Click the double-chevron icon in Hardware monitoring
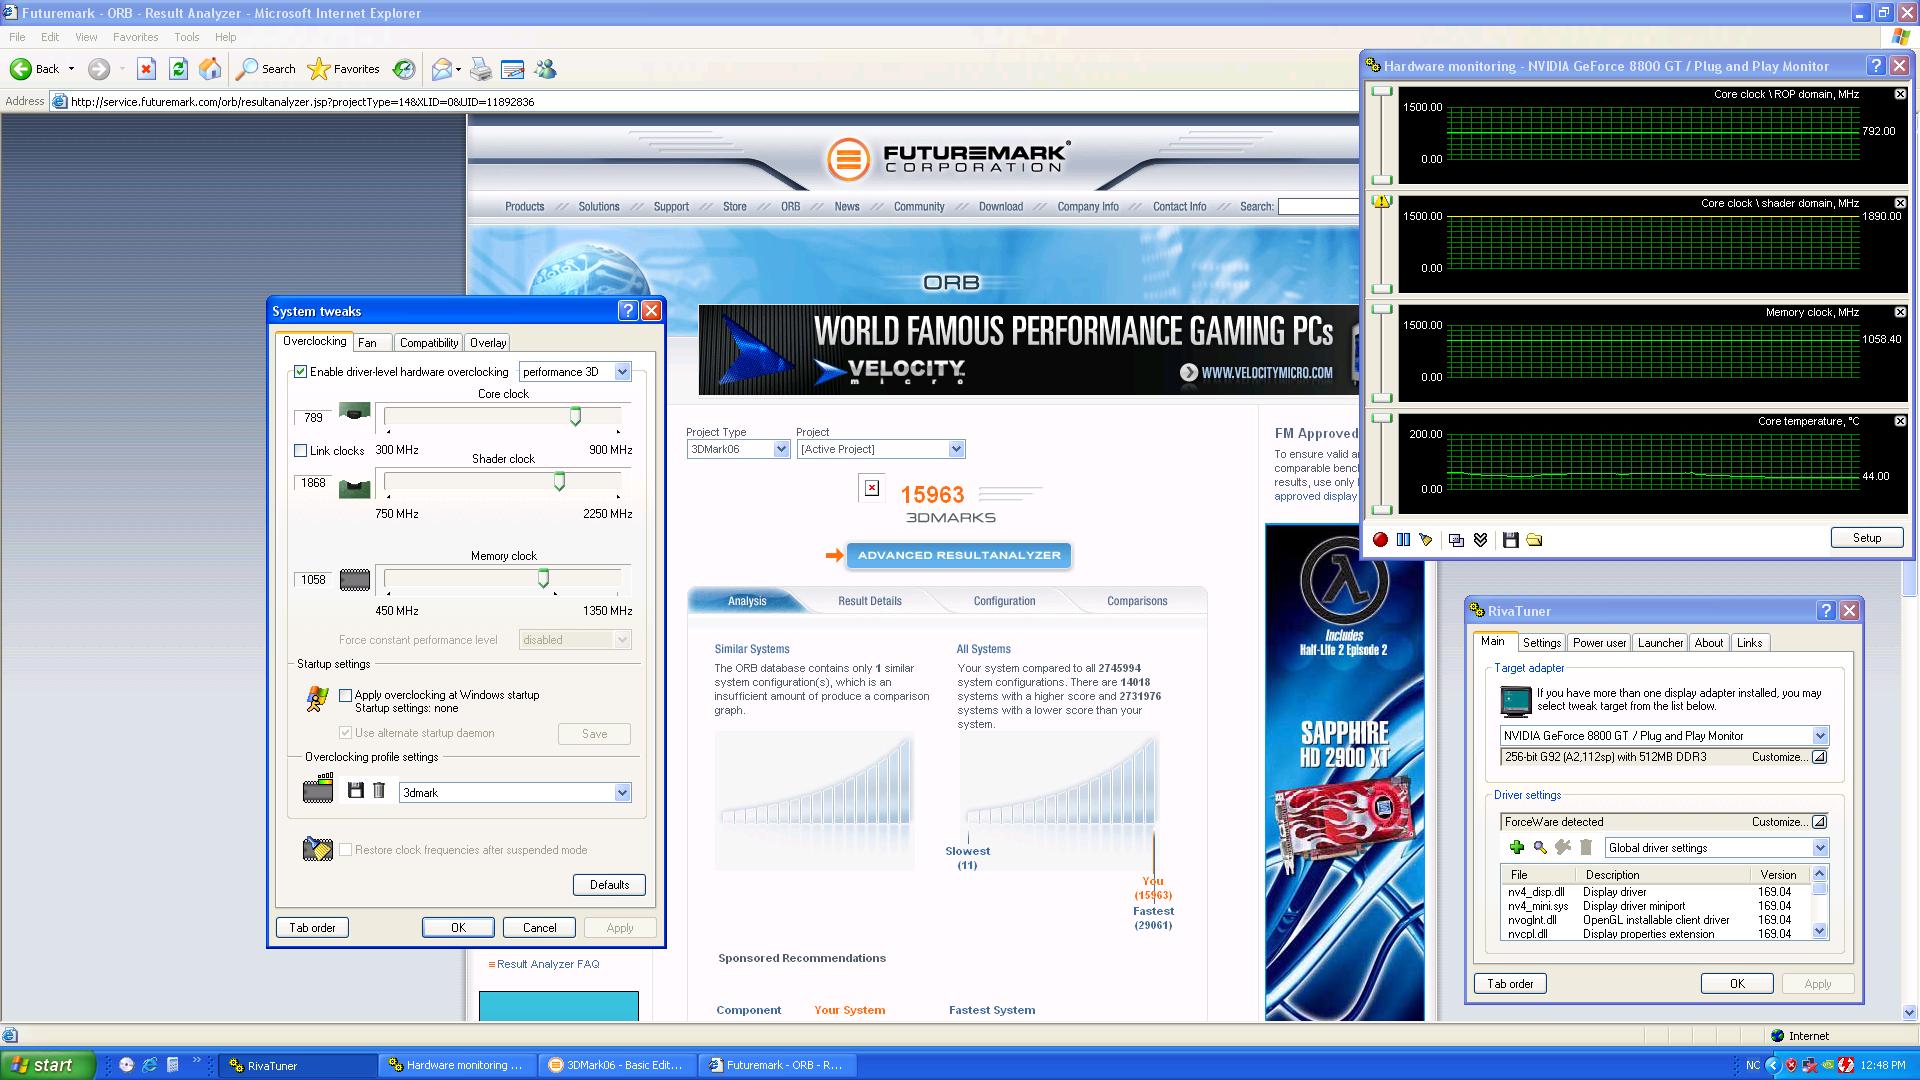 pyautogui.click(x=1481, y=540)
